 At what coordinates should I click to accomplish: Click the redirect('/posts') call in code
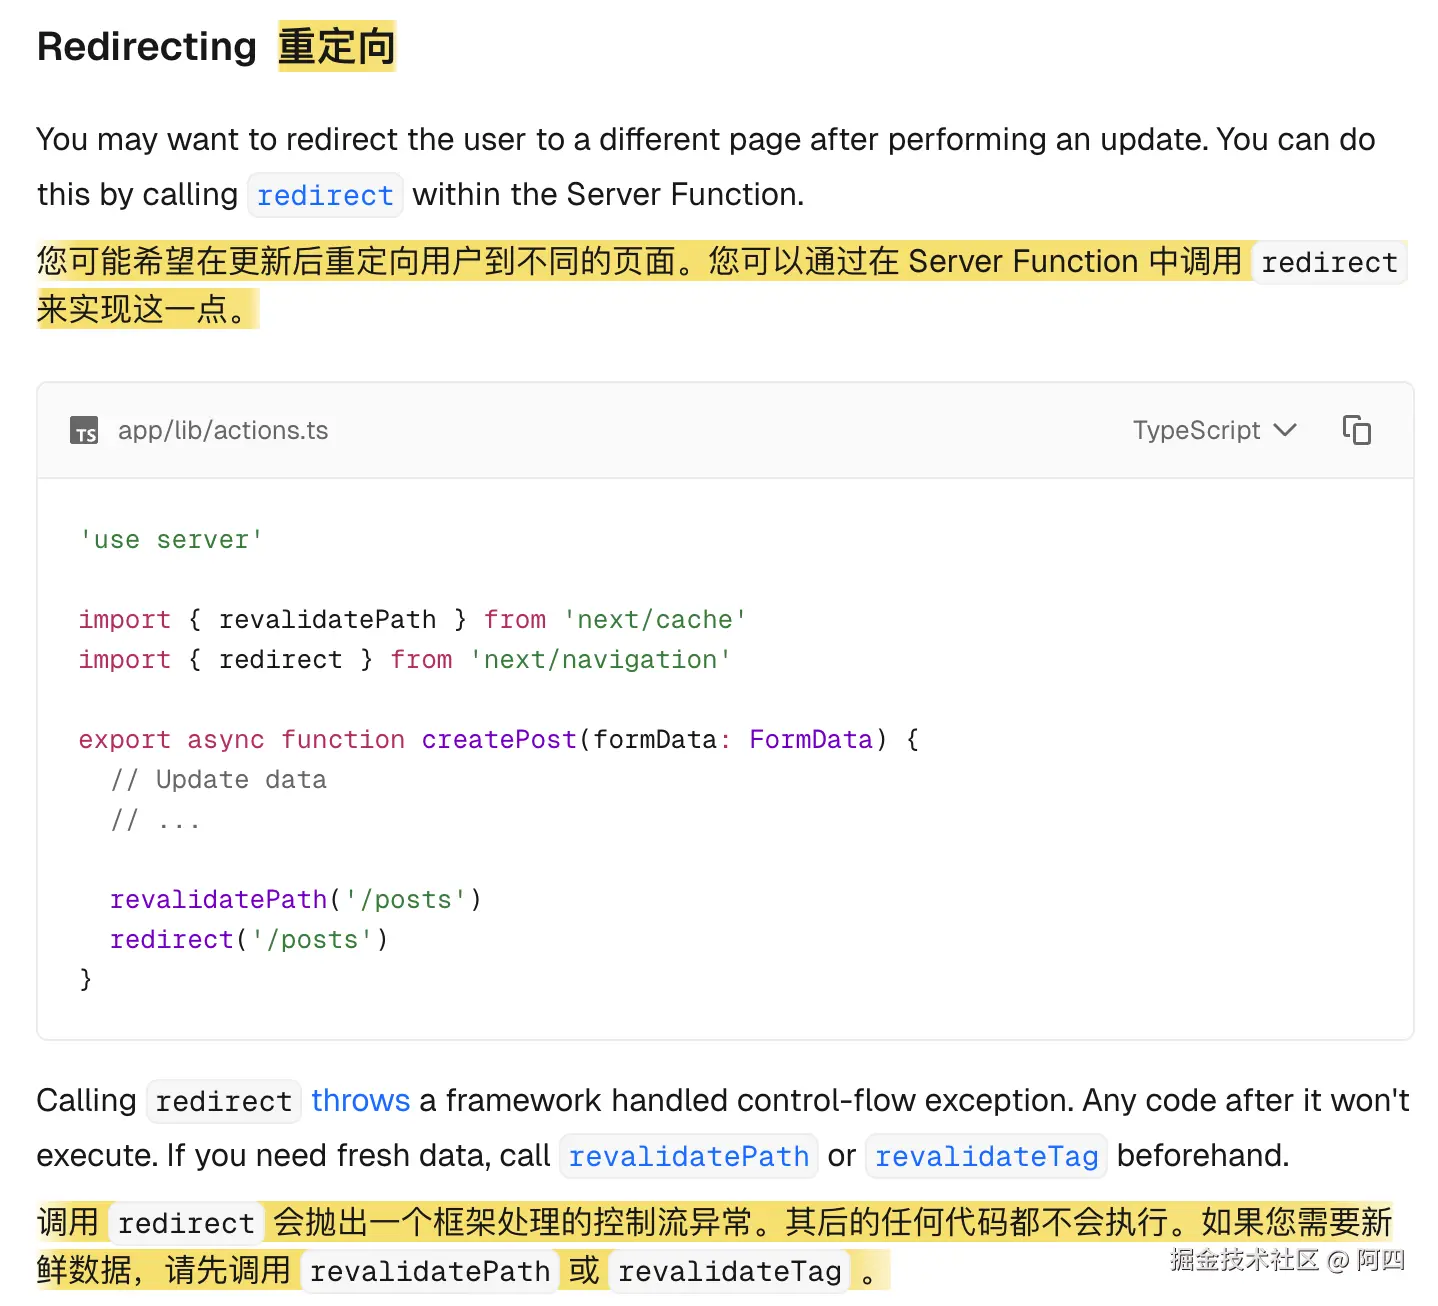249,940
